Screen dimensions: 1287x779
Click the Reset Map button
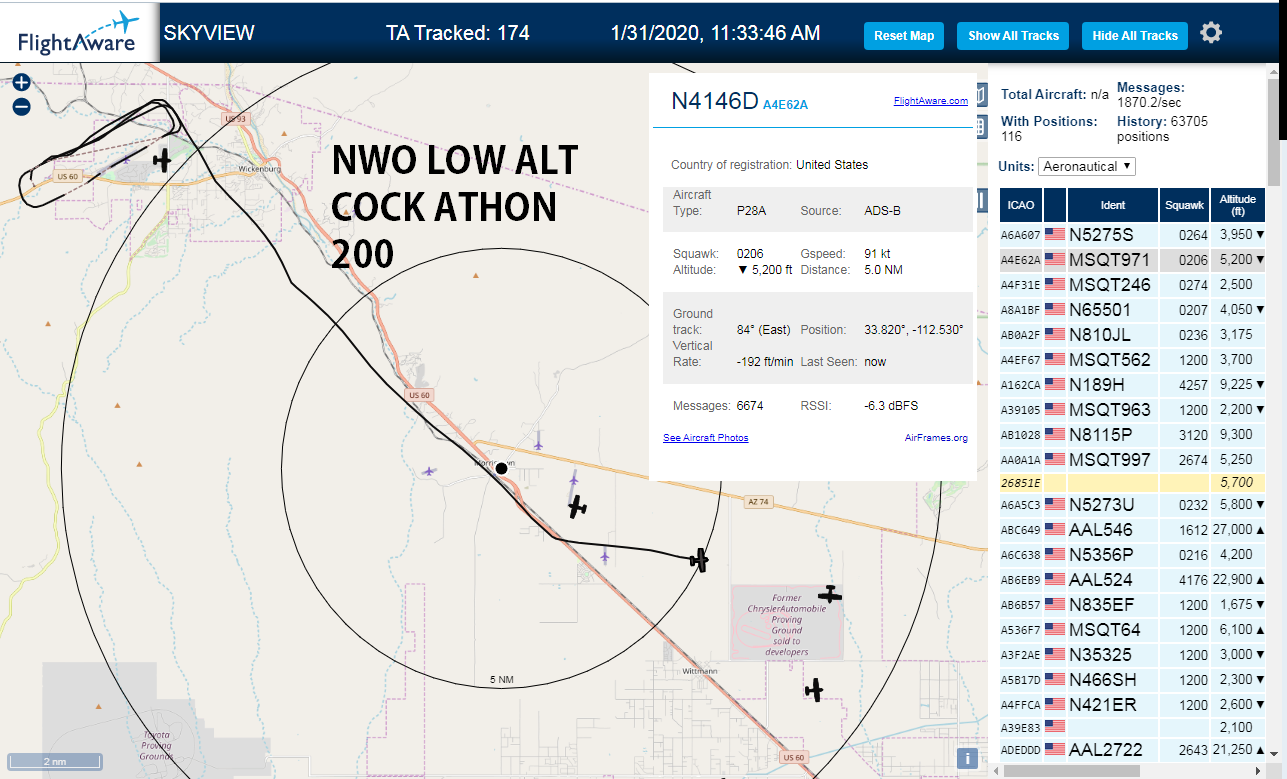(904, 36)
